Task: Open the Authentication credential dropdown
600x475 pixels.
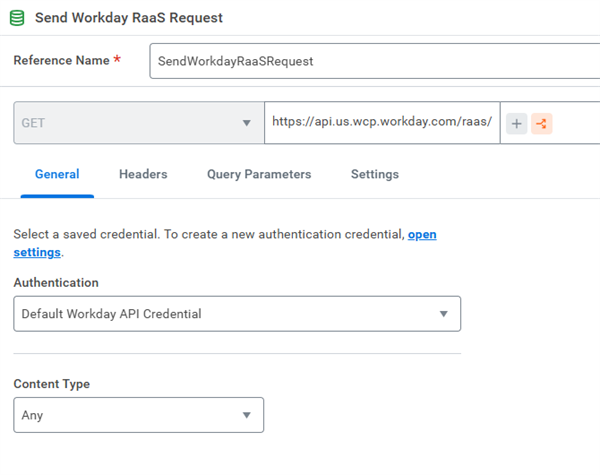Action: point(237,314)
